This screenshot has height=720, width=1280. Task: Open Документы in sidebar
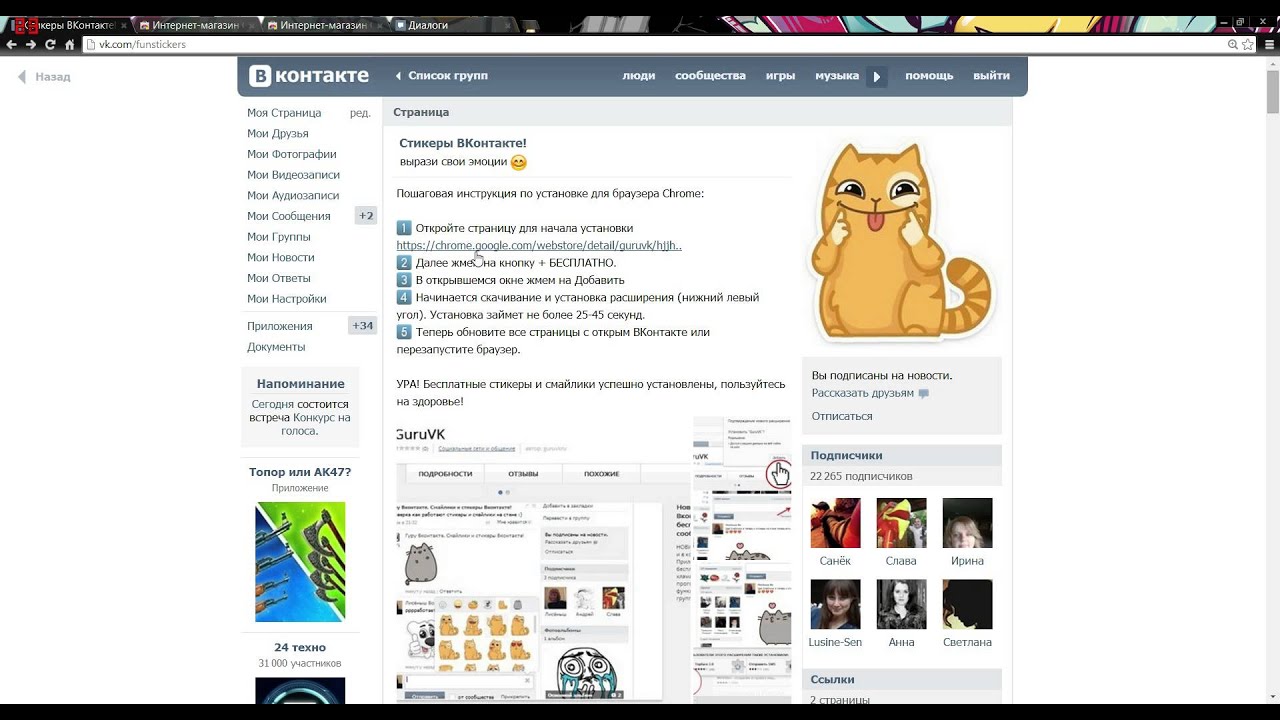coord(276,347)
